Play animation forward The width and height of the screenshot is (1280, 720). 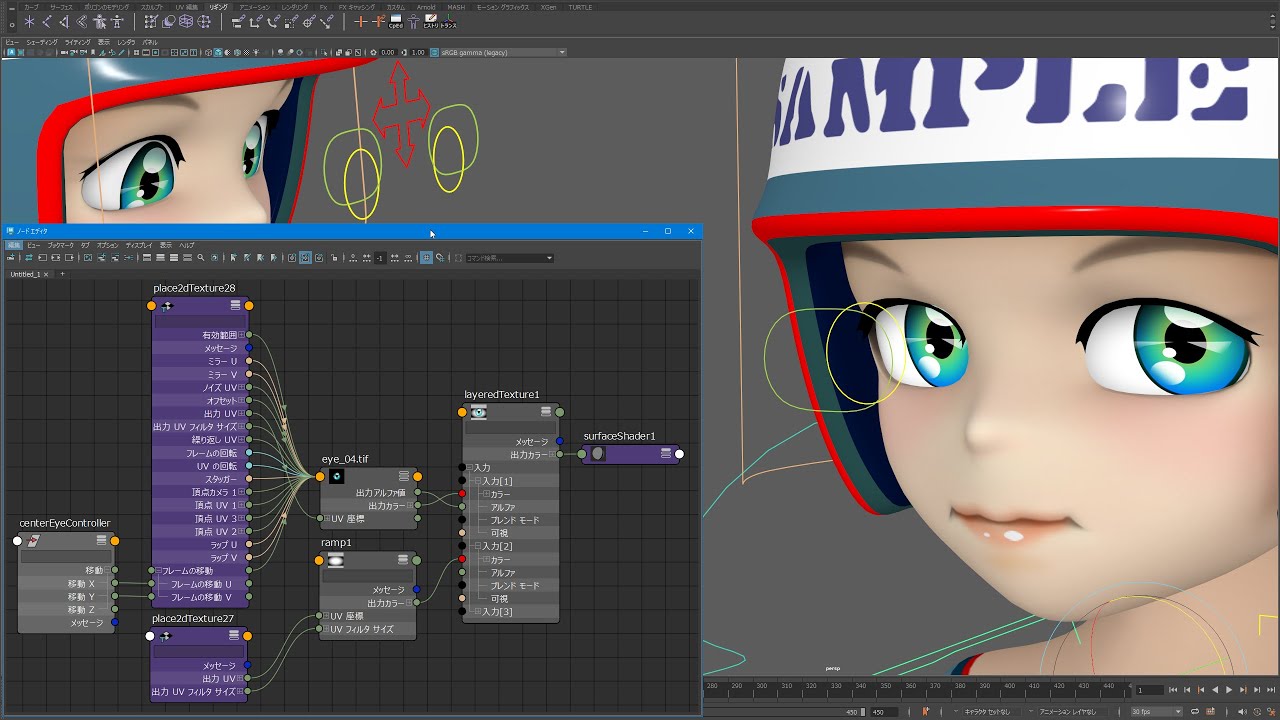pyautogui.click(x=1229, y=690)
